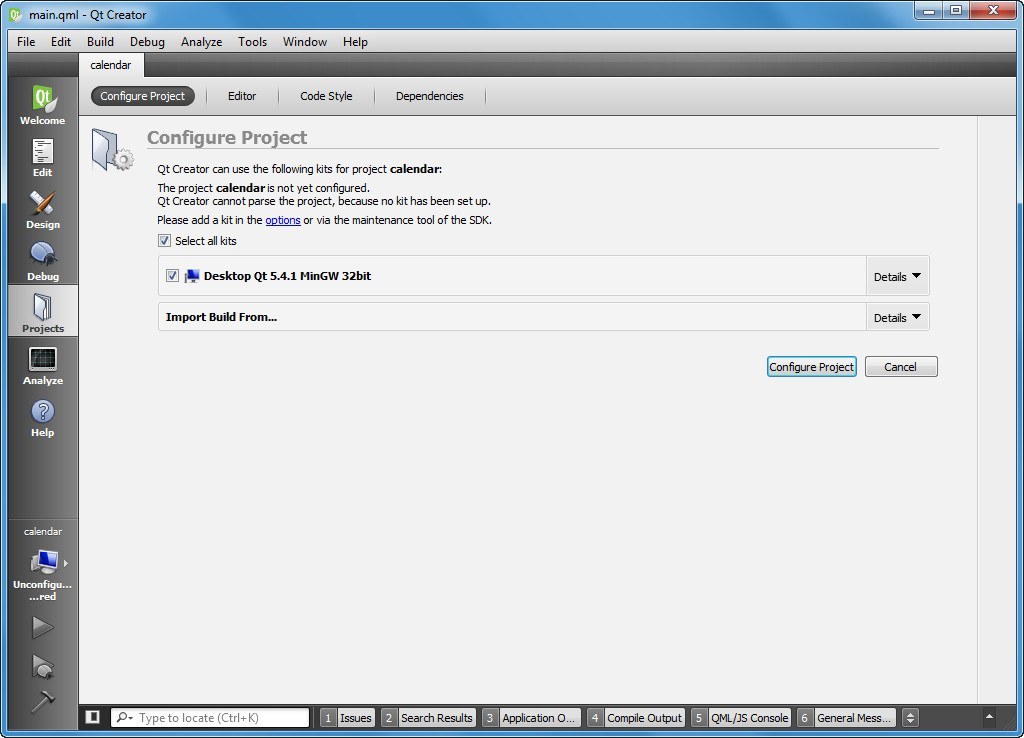The height and width of the screenshot is (738, 1024).
Task: Click the Cancel button
Action: pos(901,366)
